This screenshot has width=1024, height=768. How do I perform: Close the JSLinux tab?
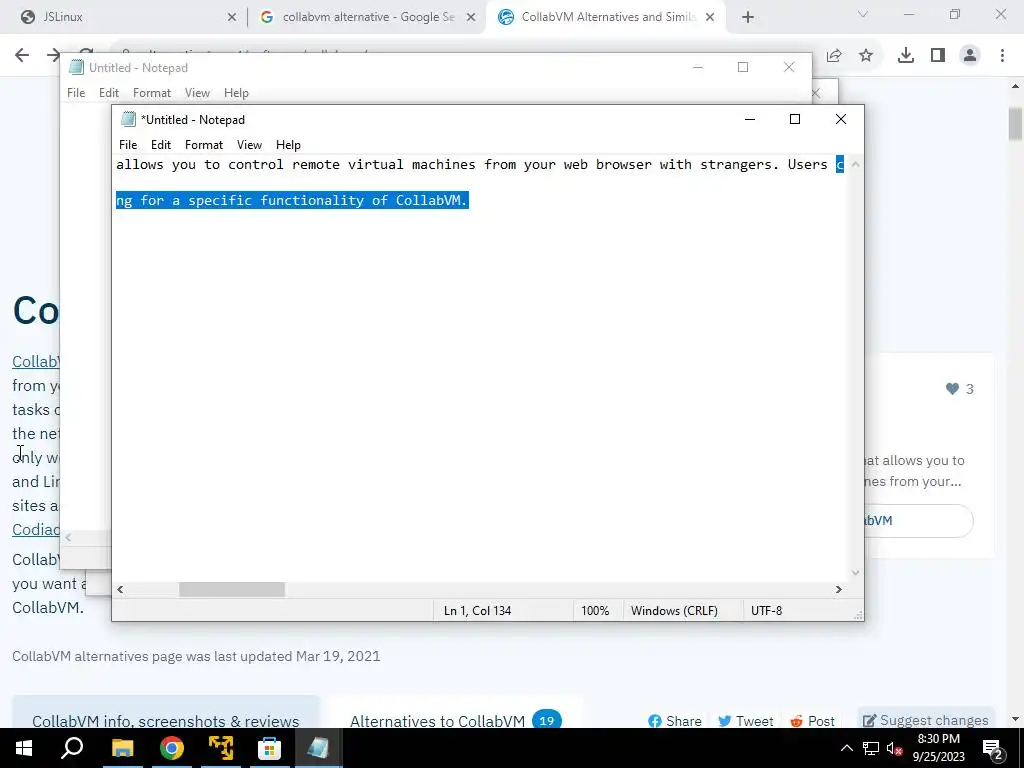pyautogui.click(x=232, y=18)
